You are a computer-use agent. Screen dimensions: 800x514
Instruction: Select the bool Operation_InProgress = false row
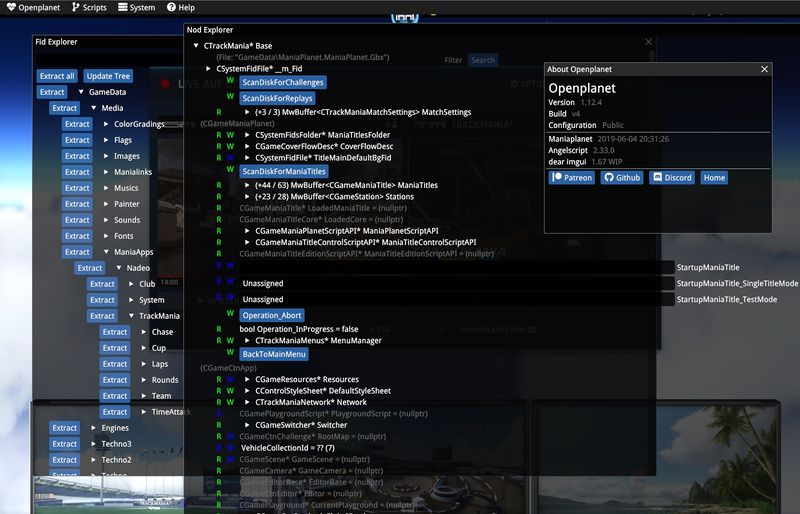pyautogui.click(x=299, y=329)
